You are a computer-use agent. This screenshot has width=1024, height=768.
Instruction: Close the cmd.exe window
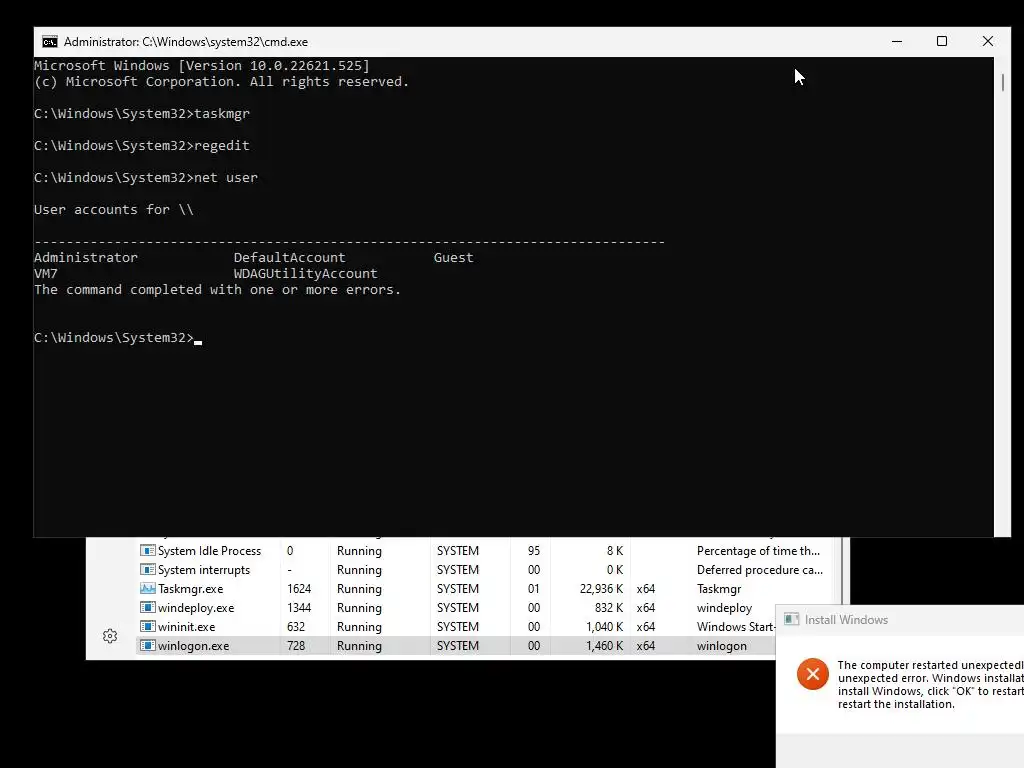point(987,42)
